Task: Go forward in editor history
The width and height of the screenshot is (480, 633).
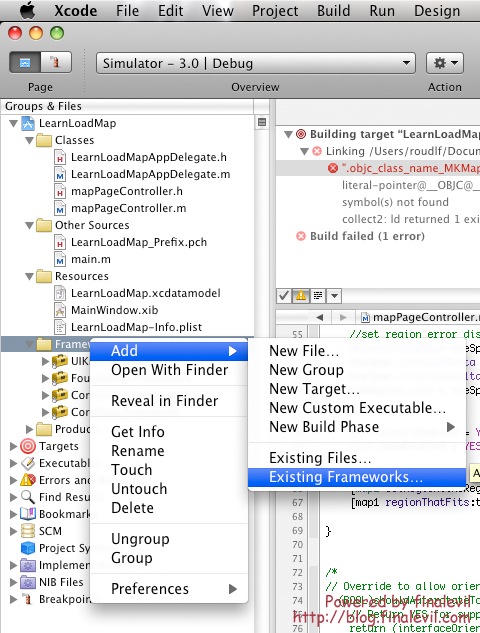Action: coord(343,317)
